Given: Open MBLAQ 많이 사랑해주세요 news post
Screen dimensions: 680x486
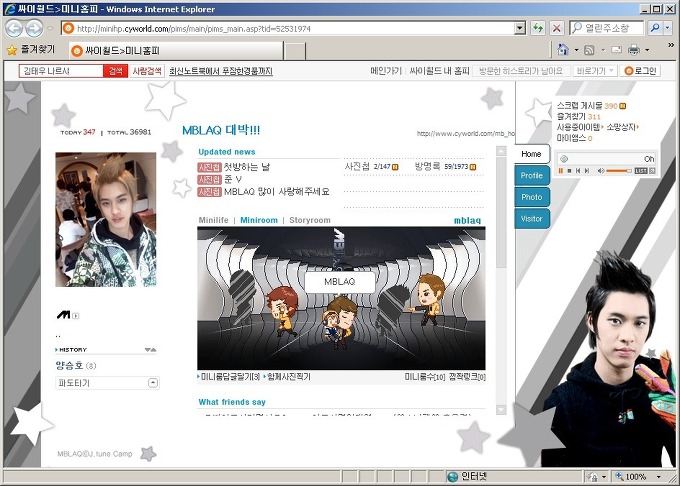Looking at the screenshot, I should point(277,192).
